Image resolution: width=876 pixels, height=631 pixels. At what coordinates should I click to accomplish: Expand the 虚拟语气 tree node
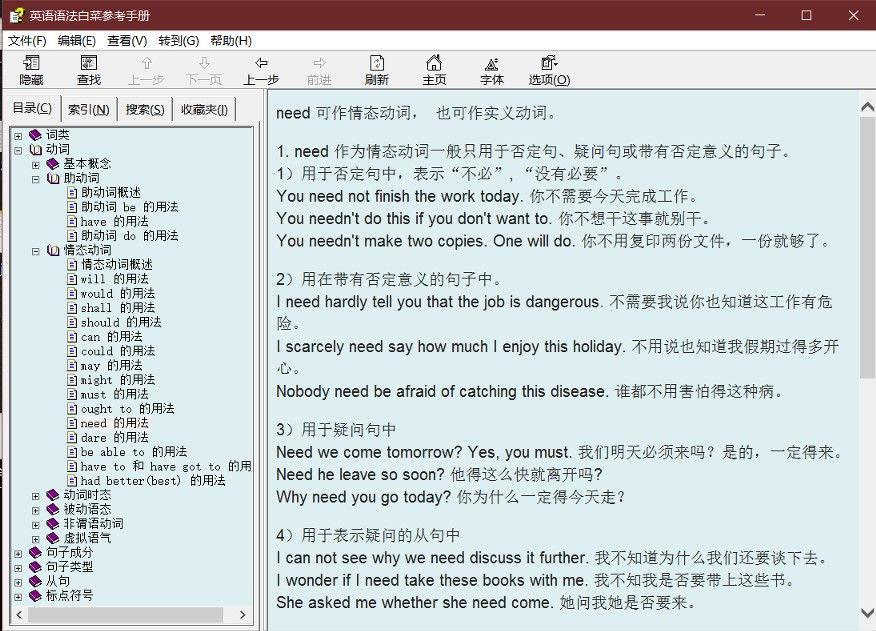(x=36, y=538)
